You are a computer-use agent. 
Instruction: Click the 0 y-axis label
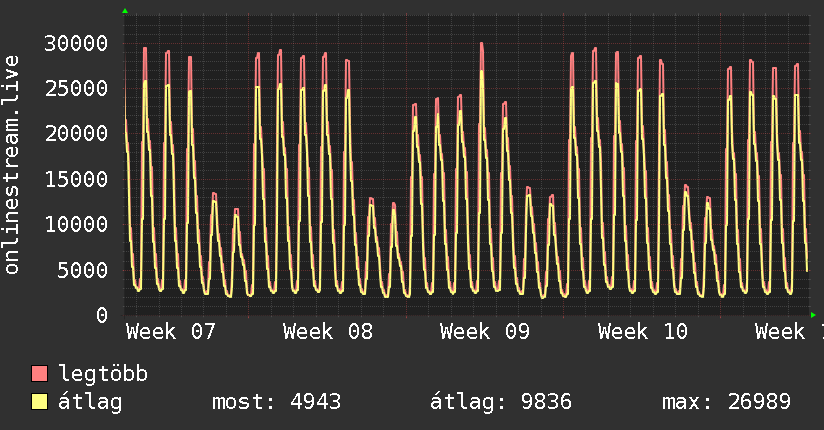point(102,315)
